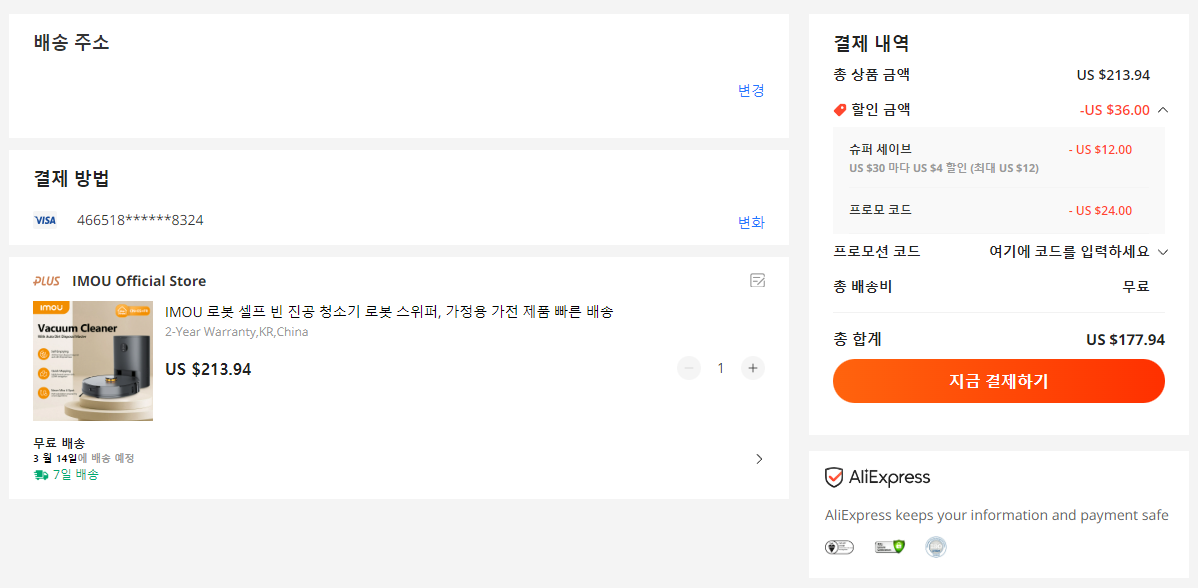Image resolution: width=1198 pixels, height=588 pixels.
Task: Click the 3월 14일 delivery estimate text
Action: pos(84,458)
